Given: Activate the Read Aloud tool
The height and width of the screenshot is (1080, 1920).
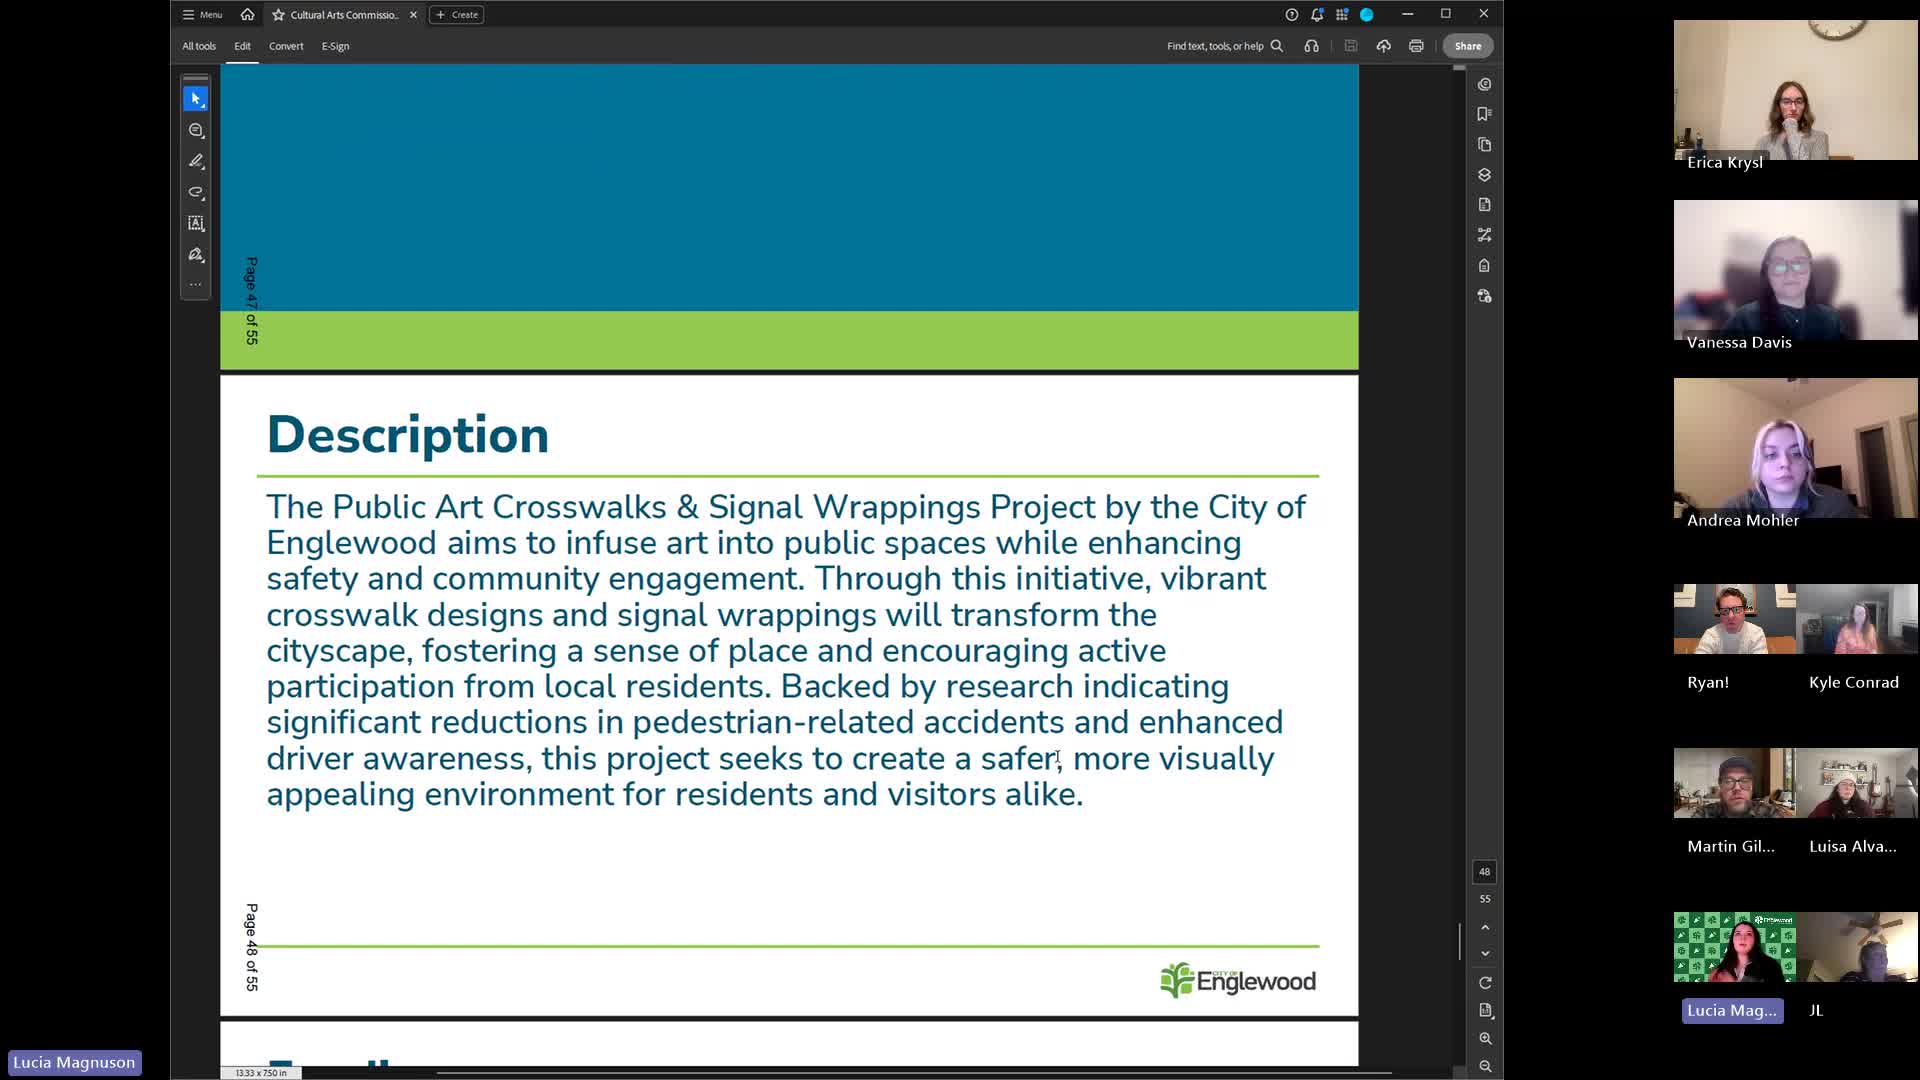Looking at the screenshot, I should 1311,46.
